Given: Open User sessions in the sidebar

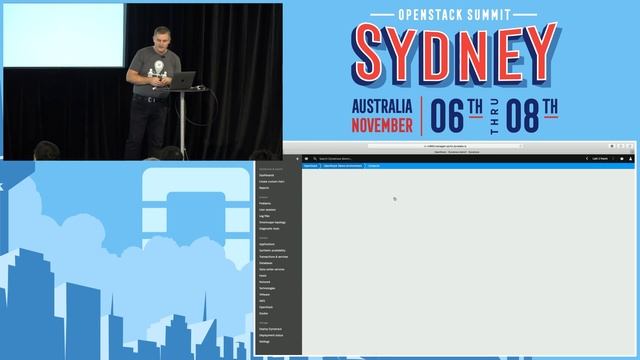Looking at the screenshot, I should coord(267,209).
